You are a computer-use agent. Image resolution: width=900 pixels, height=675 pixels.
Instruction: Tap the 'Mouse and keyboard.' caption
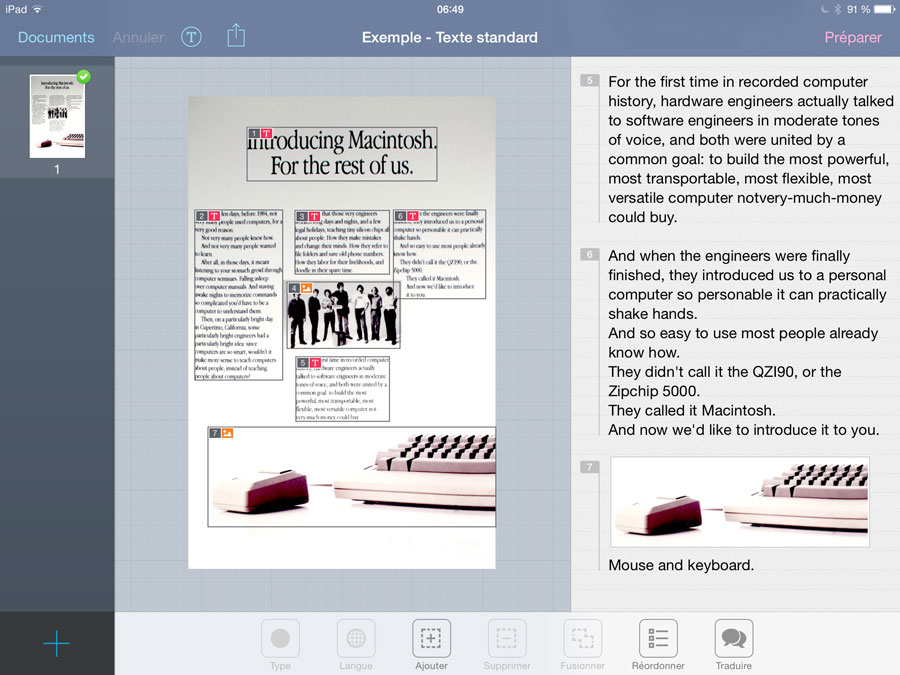click(681, 565)
